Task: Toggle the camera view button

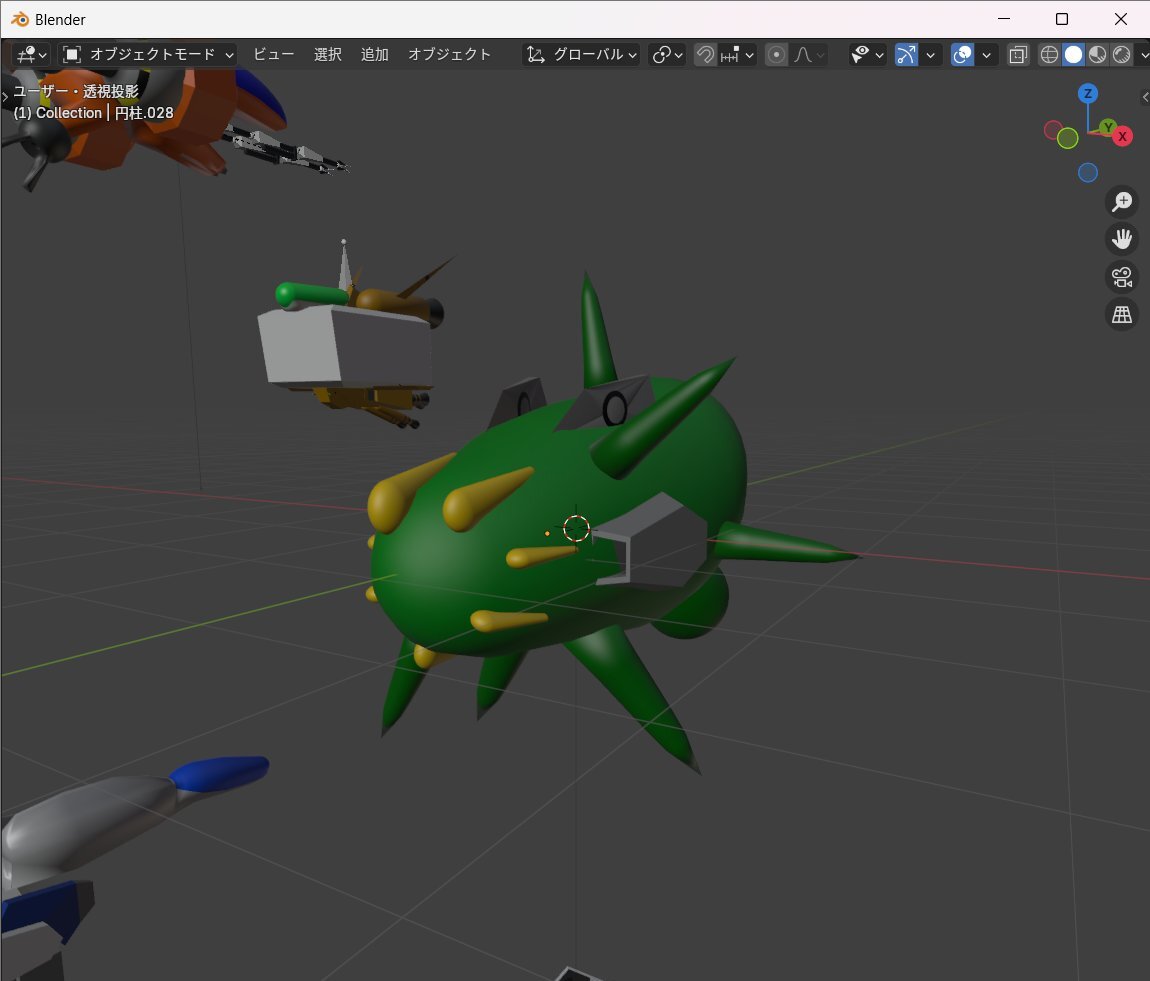Action: [1121, 277]
